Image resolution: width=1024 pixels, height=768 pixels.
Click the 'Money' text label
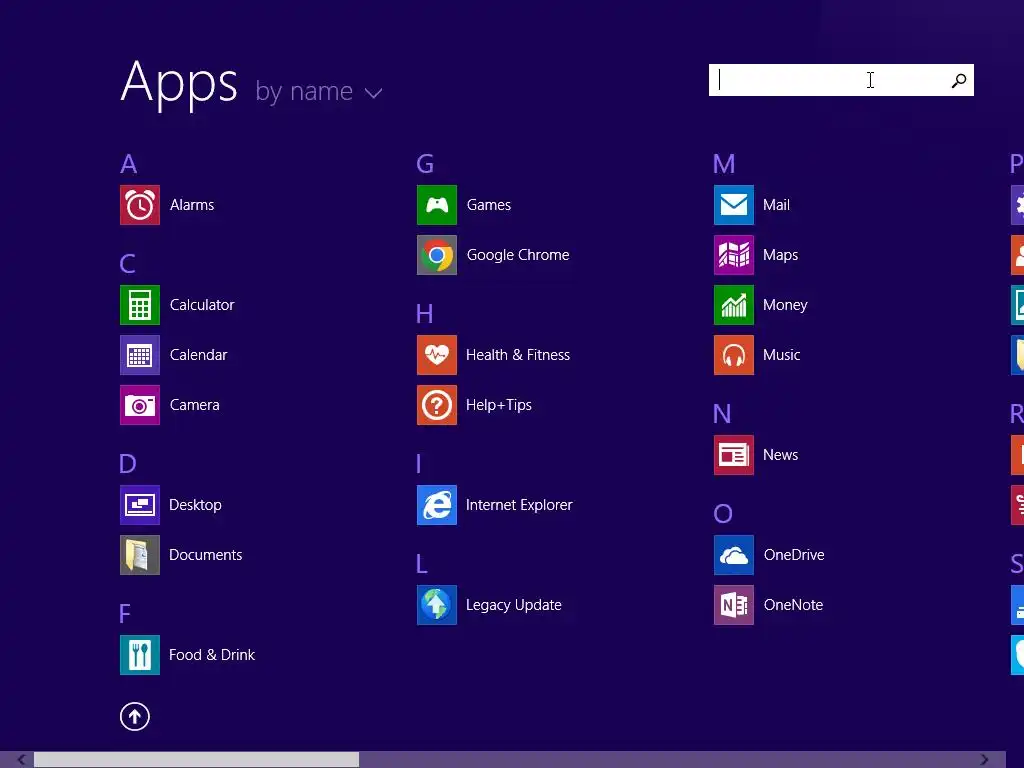[x=786, y=305]
